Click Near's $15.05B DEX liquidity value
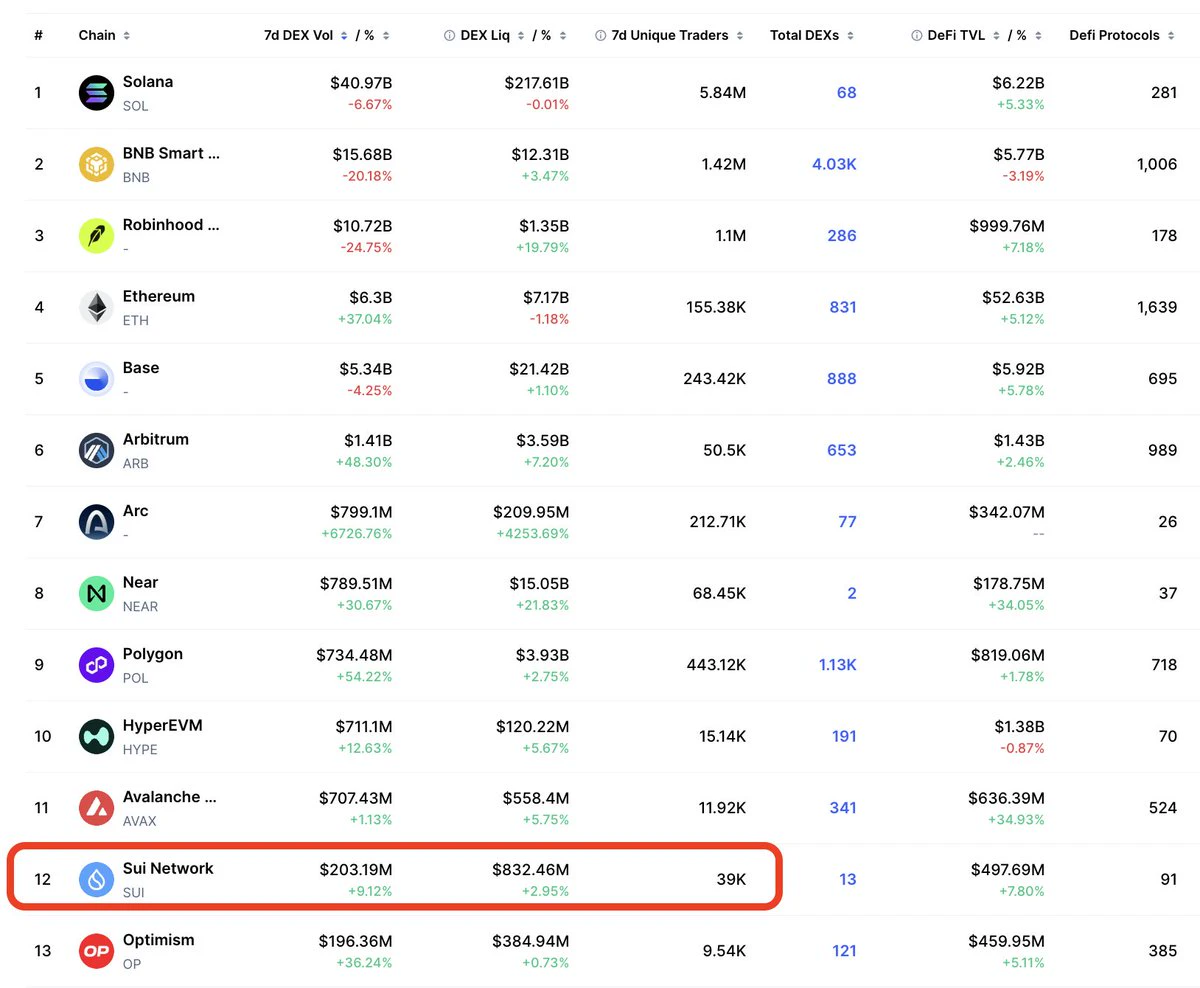This screenshot has width=1200, height=988. tap(537, 583)
